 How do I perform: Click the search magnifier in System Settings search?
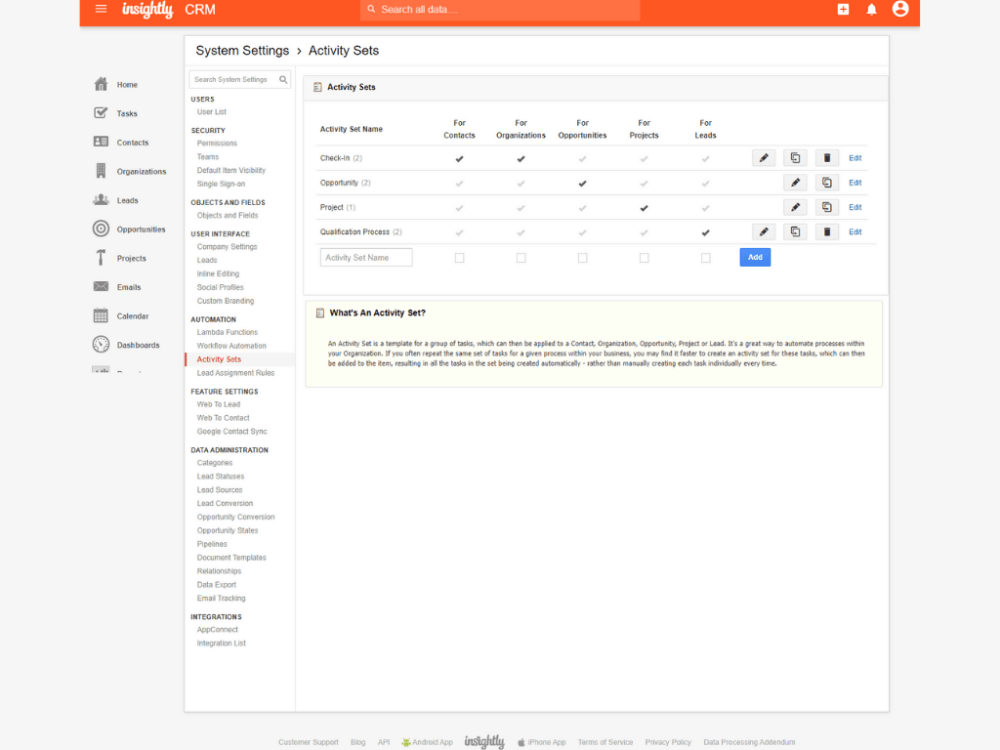coord(283,80)
